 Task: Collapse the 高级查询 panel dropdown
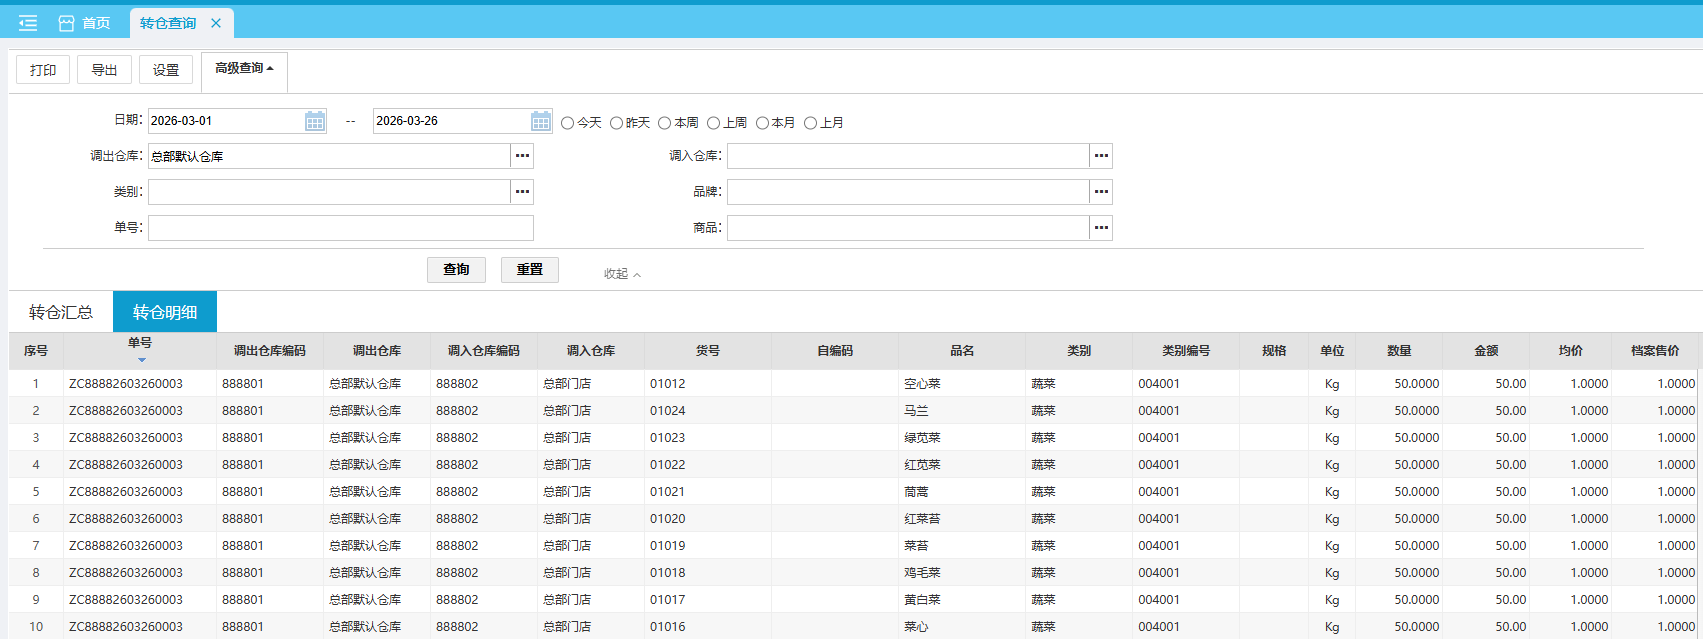[244, 69]
